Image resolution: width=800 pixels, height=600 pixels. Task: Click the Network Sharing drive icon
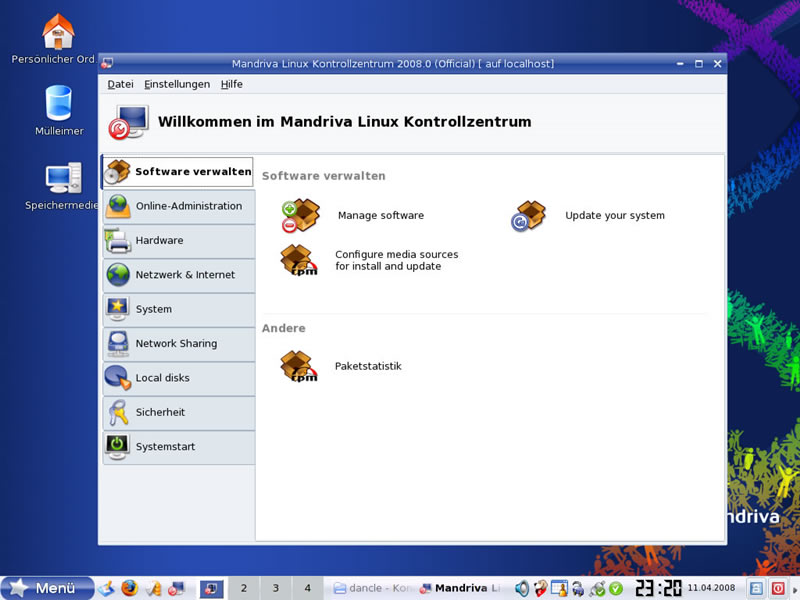[x=118, y=343]
